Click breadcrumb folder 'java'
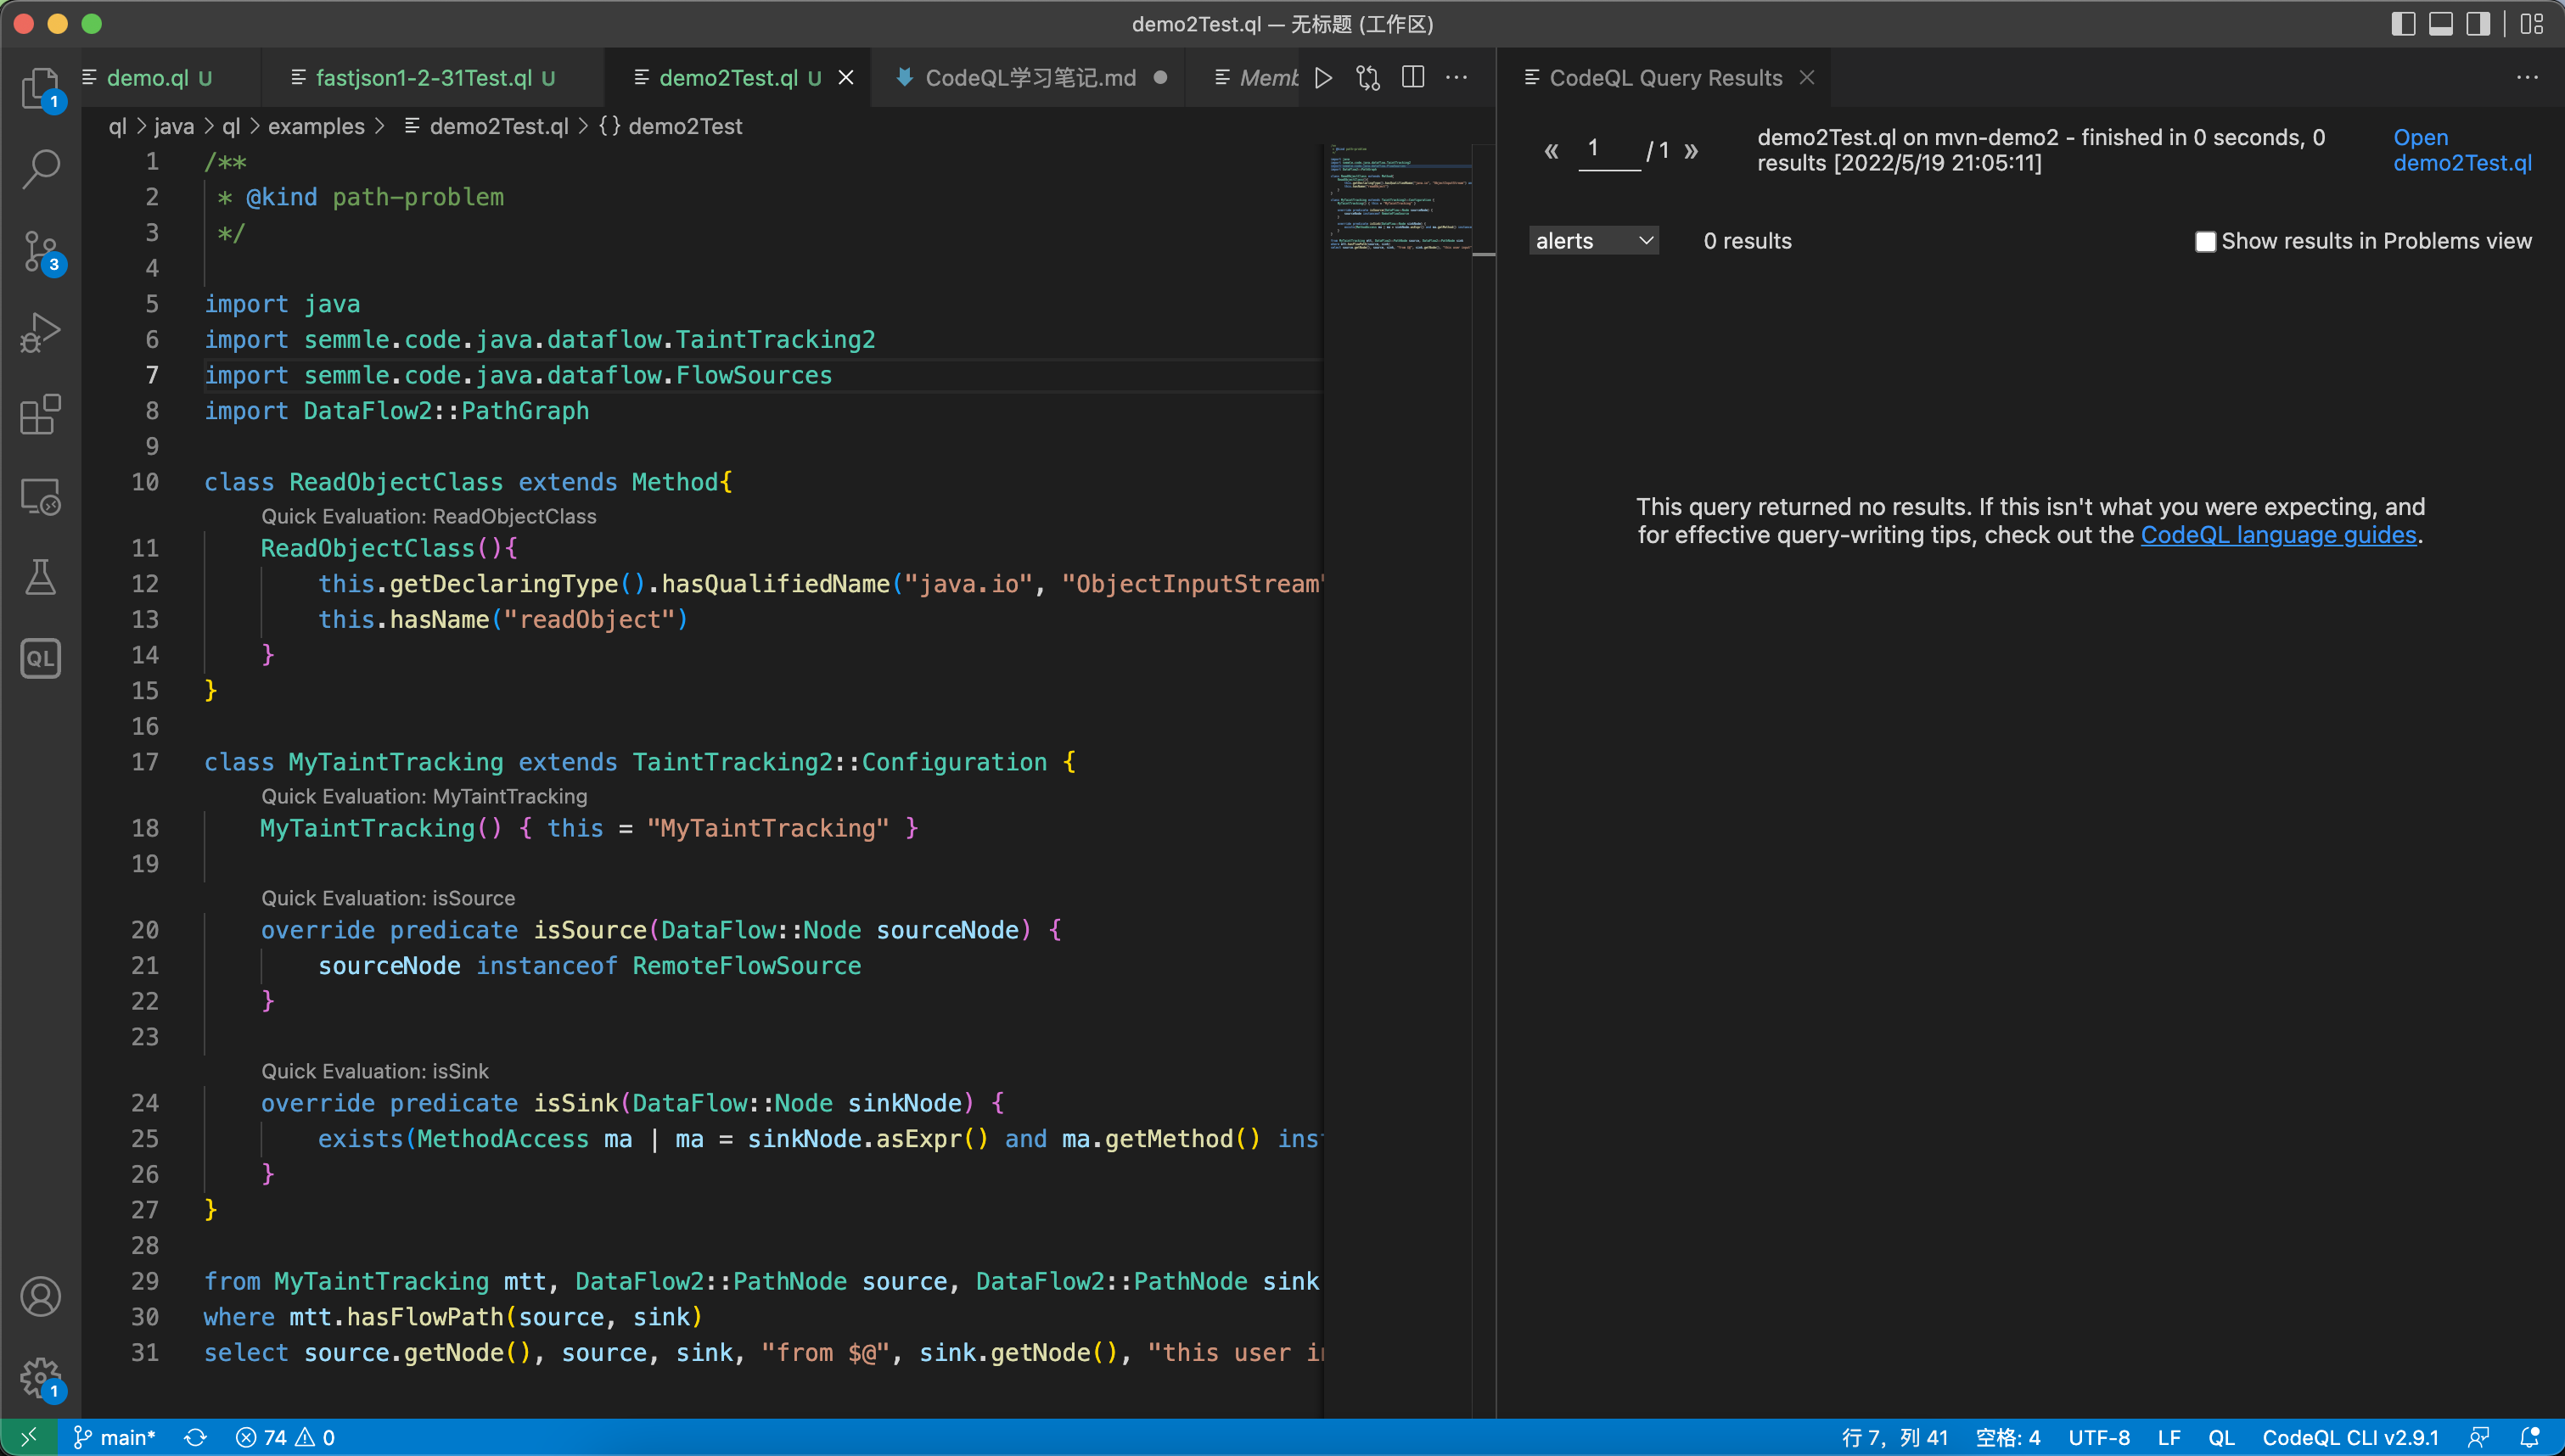This screenshot has width=2565, height=1456. point(174,126)
